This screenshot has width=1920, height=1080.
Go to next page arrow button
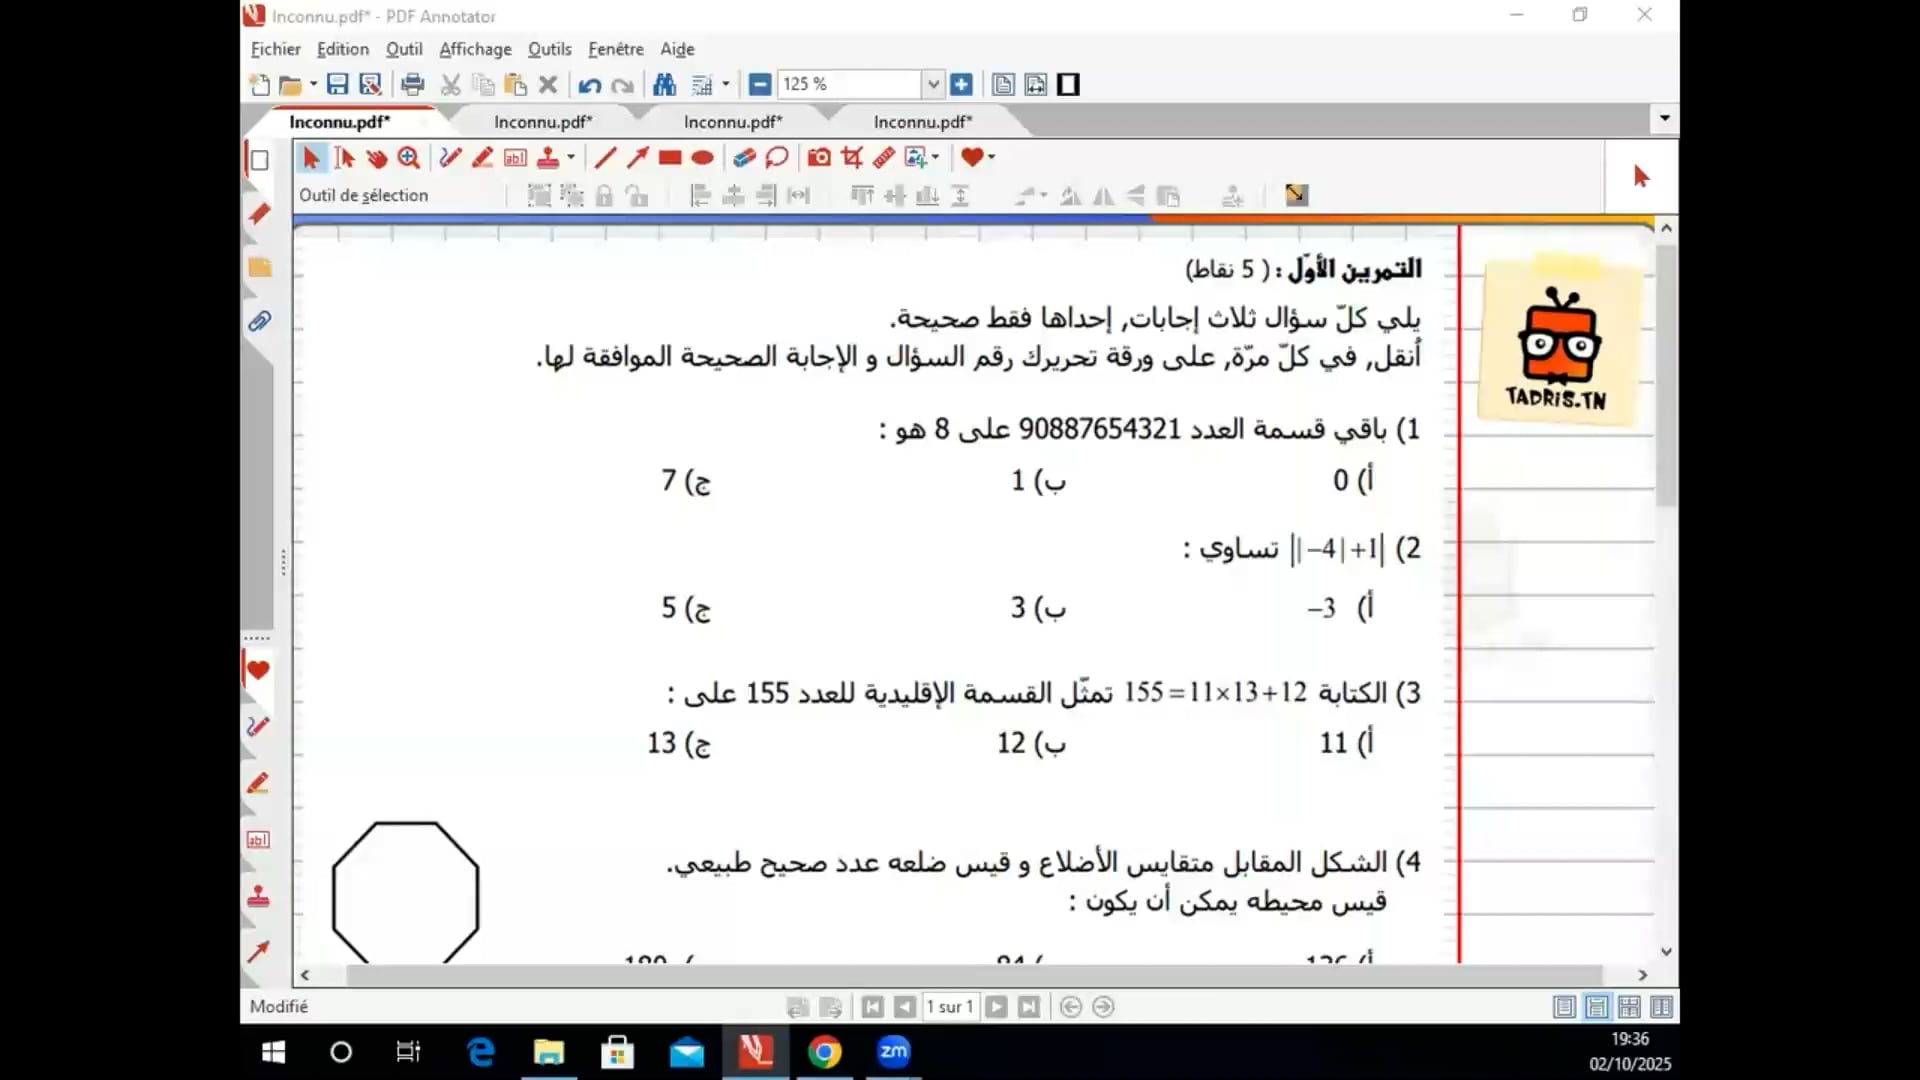tap(997, 1007)
